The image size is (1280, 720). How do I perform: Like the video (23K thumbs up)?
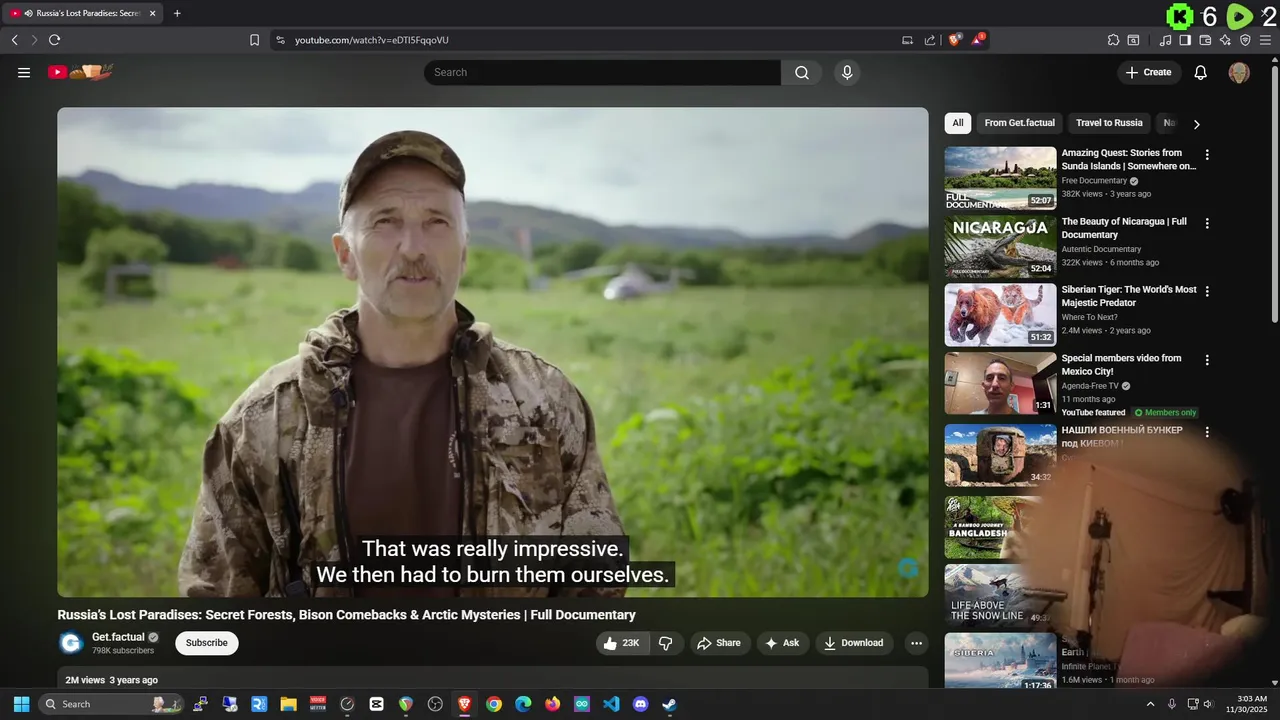point(623,643)
